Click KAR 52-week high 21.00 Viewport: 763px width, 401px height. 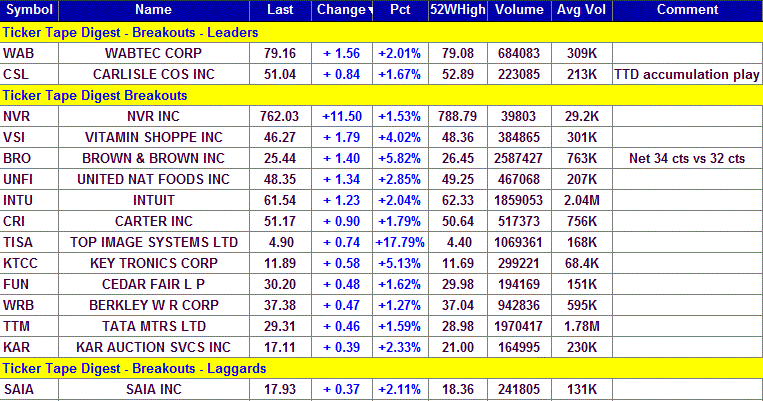pos(458,347)
